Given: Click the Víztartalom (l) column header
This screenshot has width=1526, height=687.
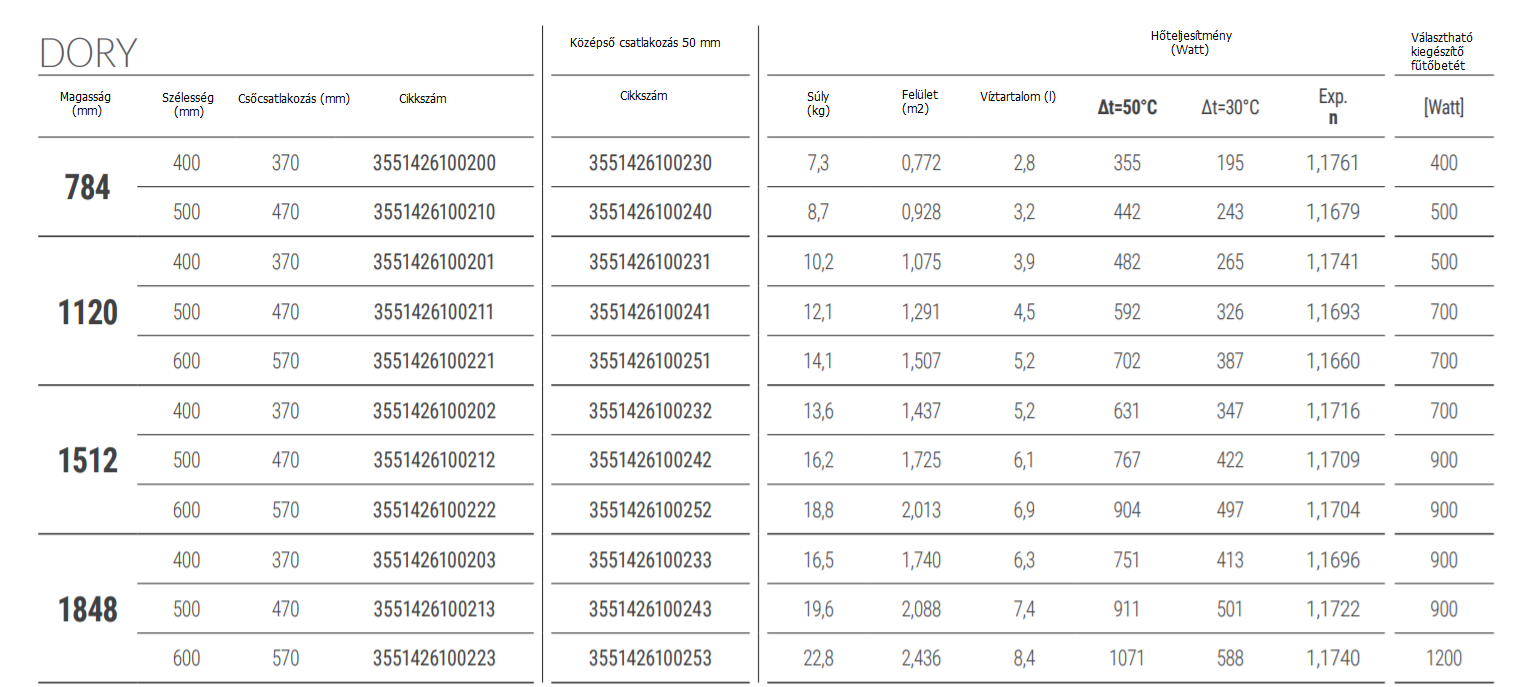Looking at the screenshot, I should 1018,97.
